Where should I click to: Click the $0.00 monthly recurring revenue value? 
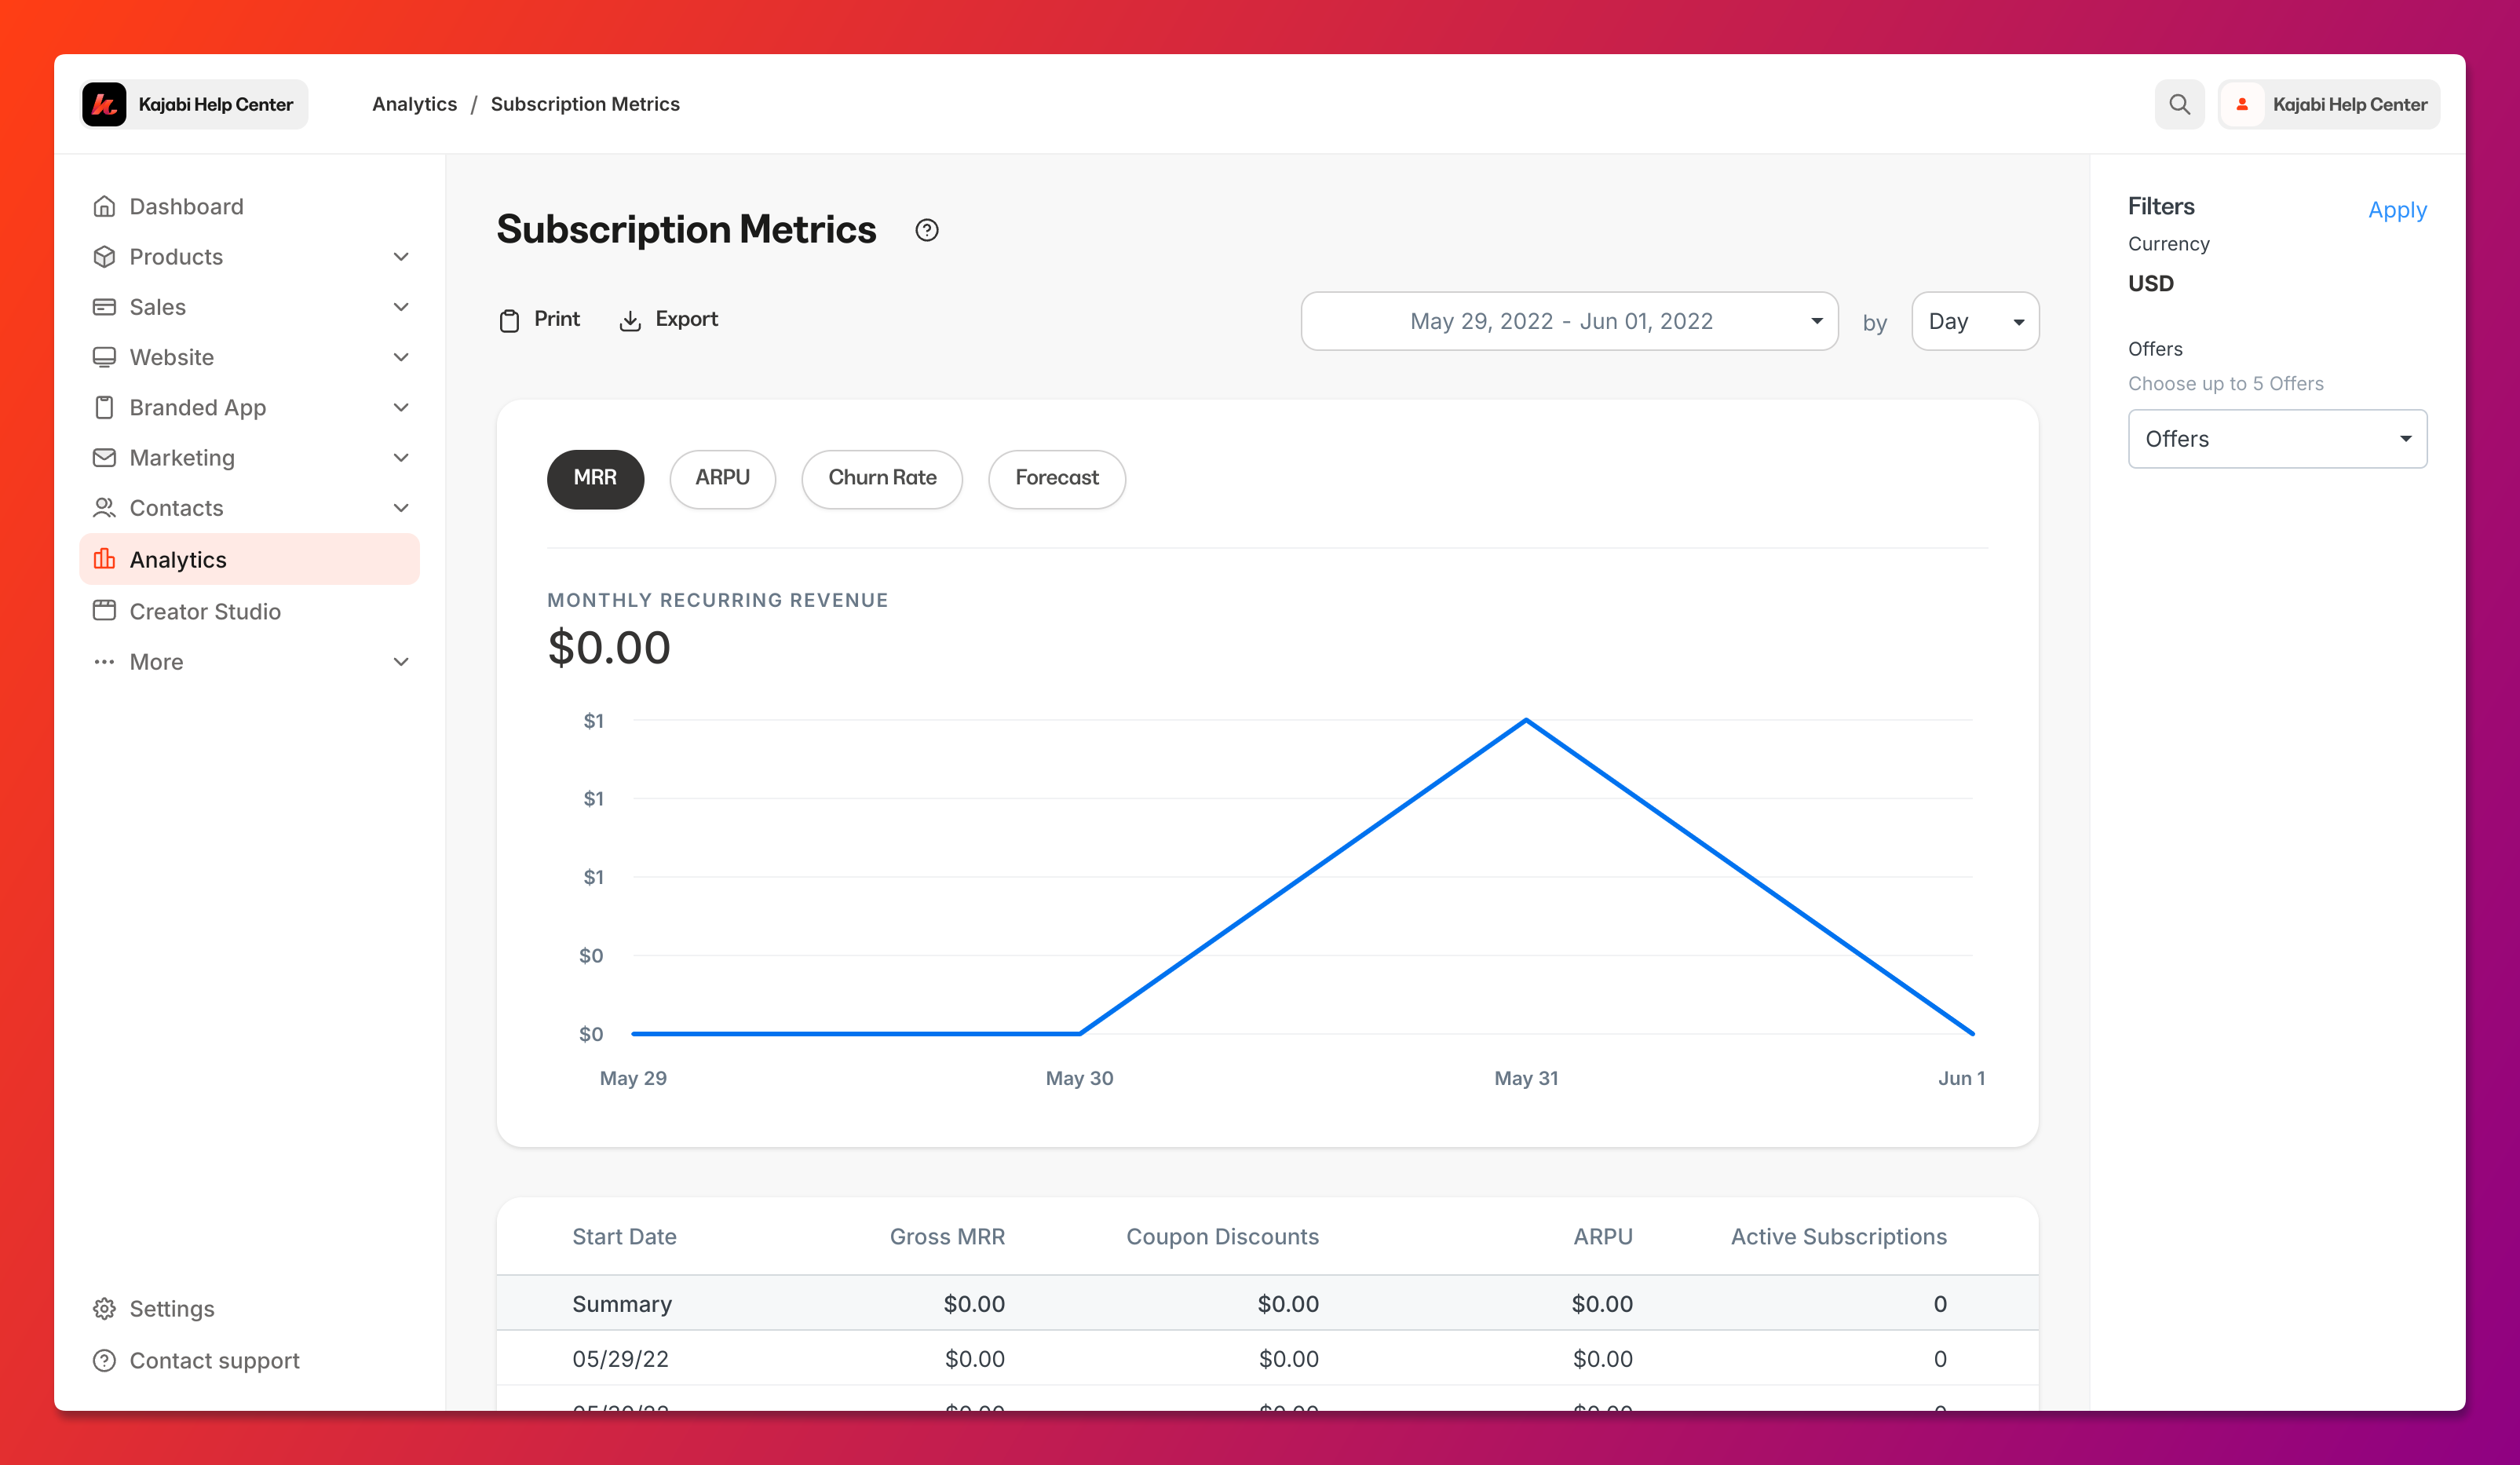(x=609, y=647)
